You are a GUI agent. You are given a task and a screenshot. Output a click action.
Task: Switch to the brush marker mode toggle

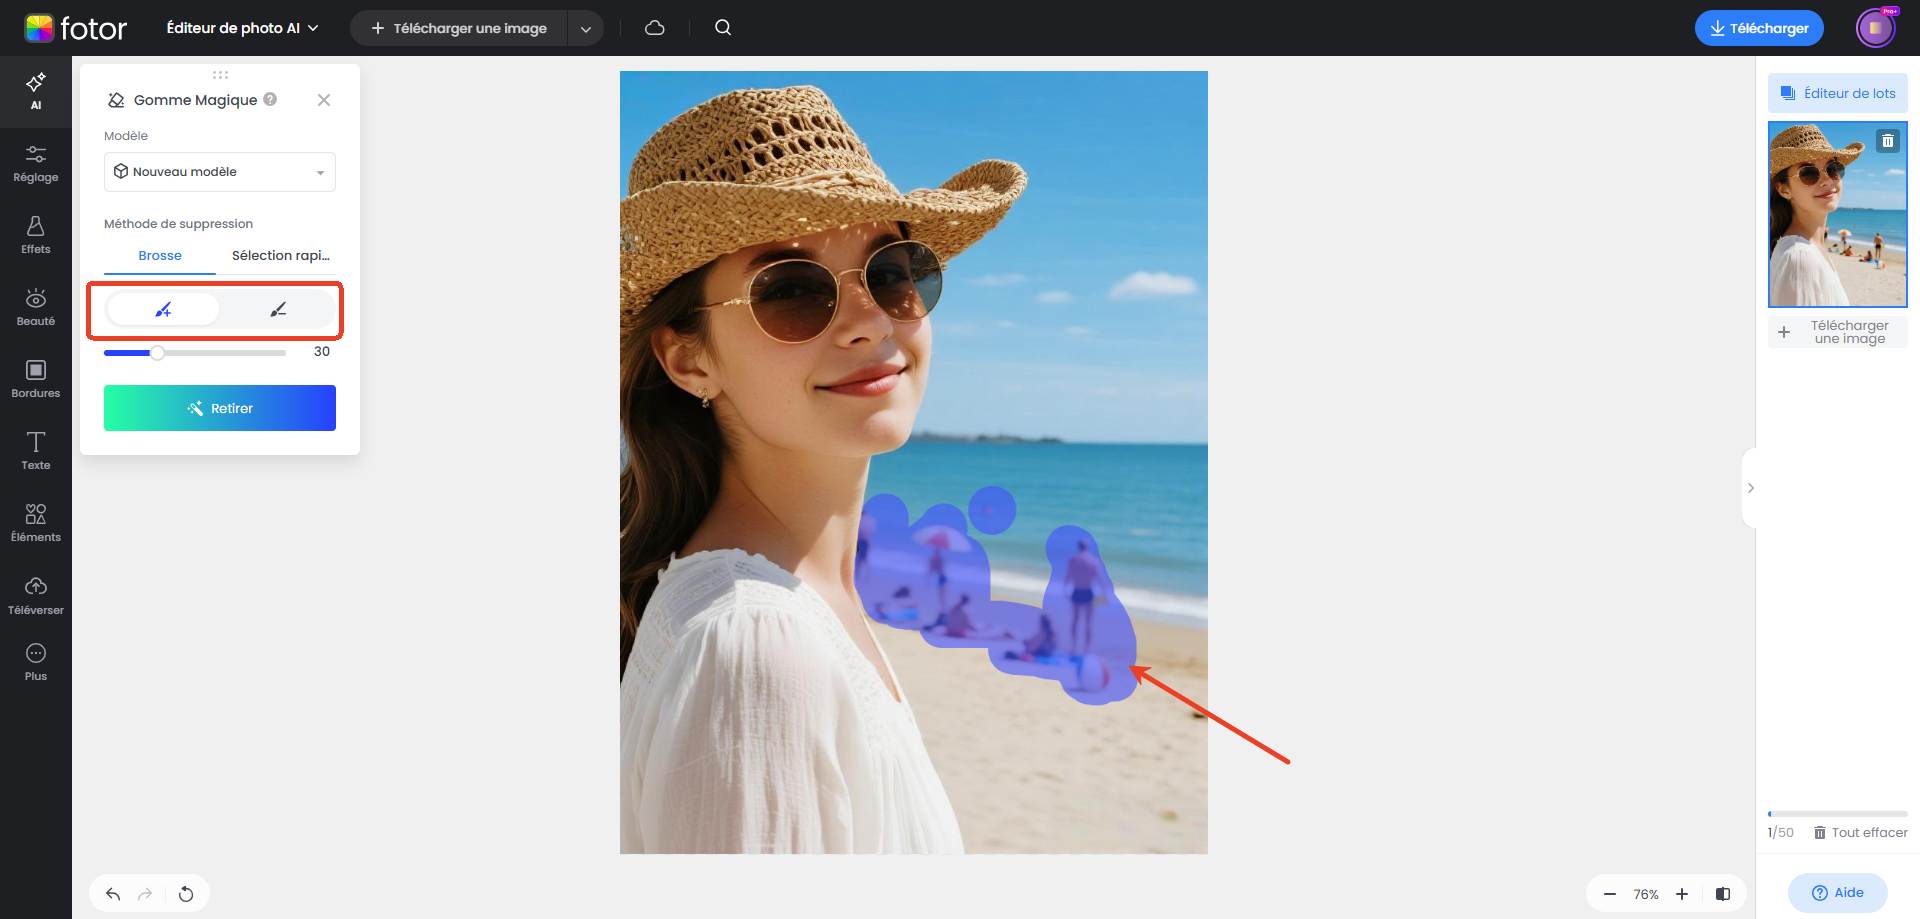click(164, 310)
